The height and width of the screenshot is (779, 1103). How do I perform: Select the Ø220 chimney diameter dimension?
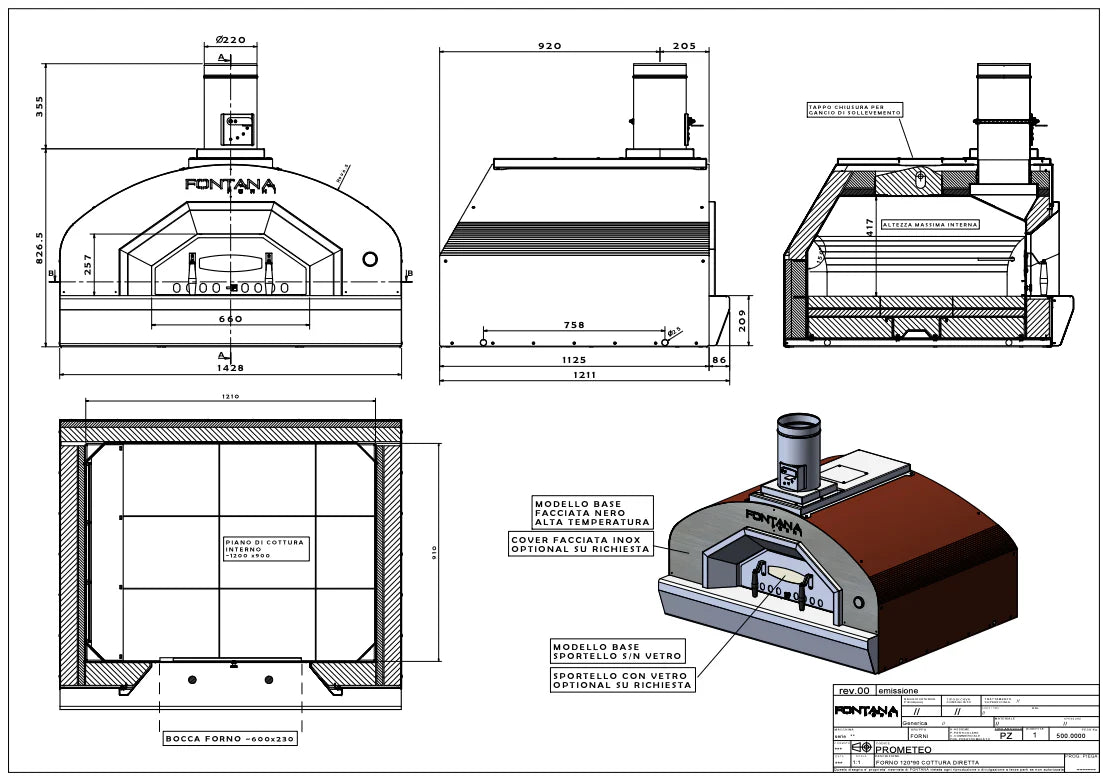pos(230,40)
